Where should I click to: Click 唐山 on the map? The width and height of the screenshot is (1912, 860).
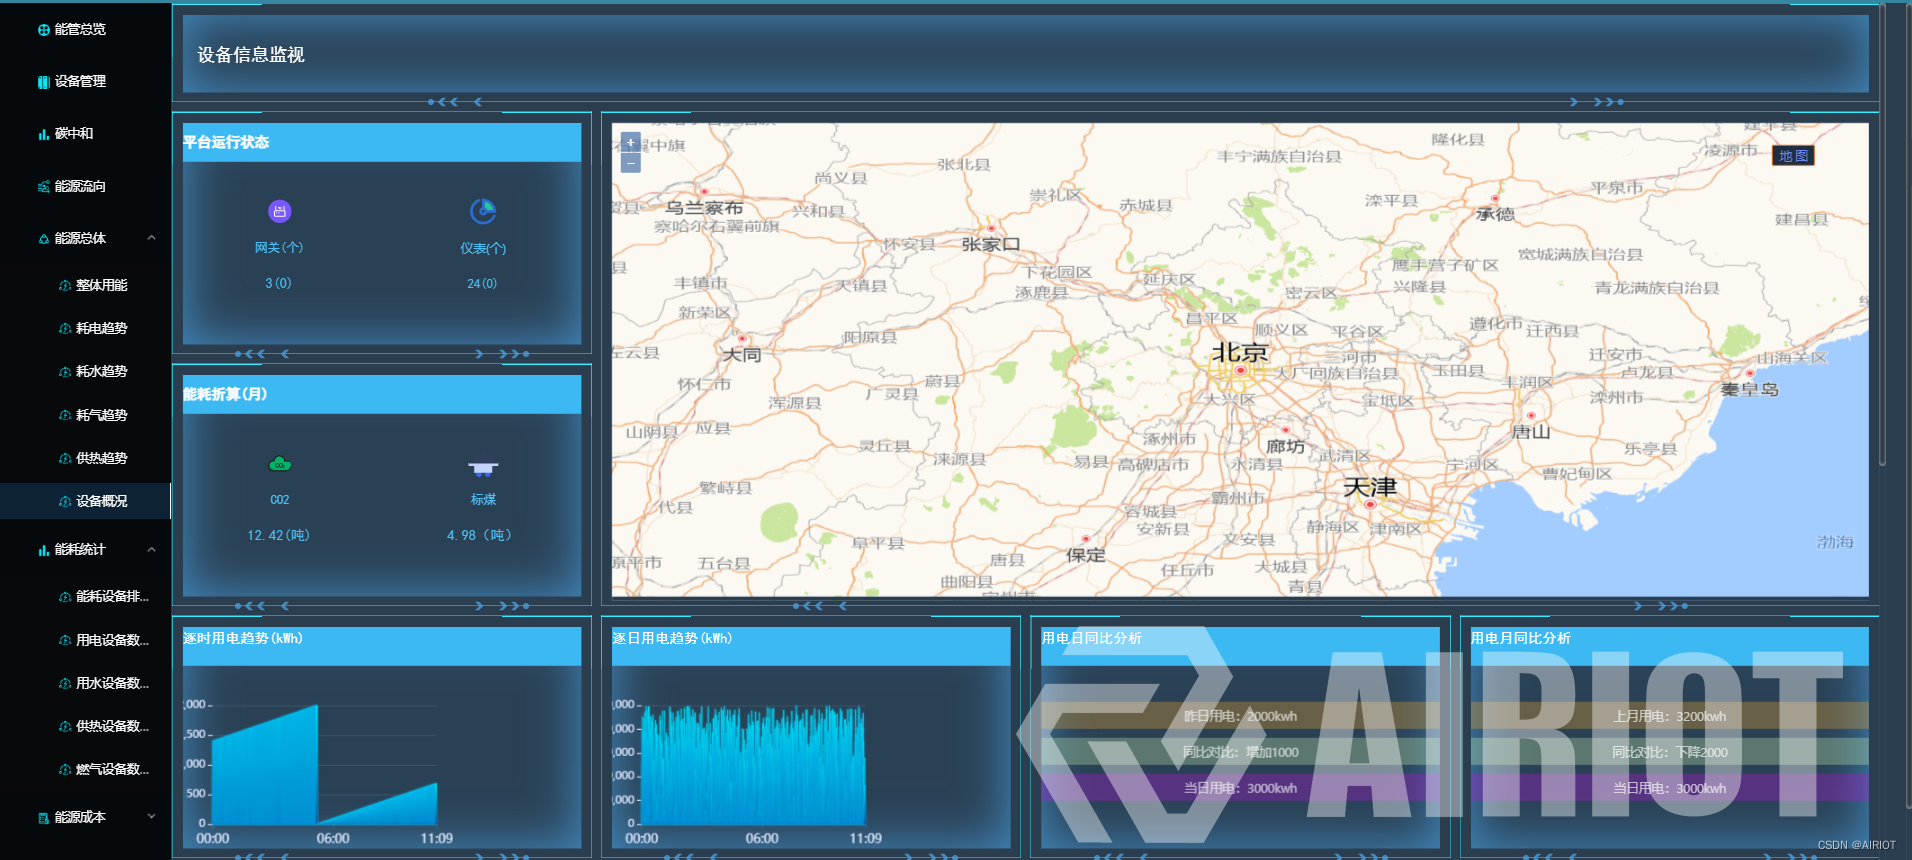[x=1531, y=432]
